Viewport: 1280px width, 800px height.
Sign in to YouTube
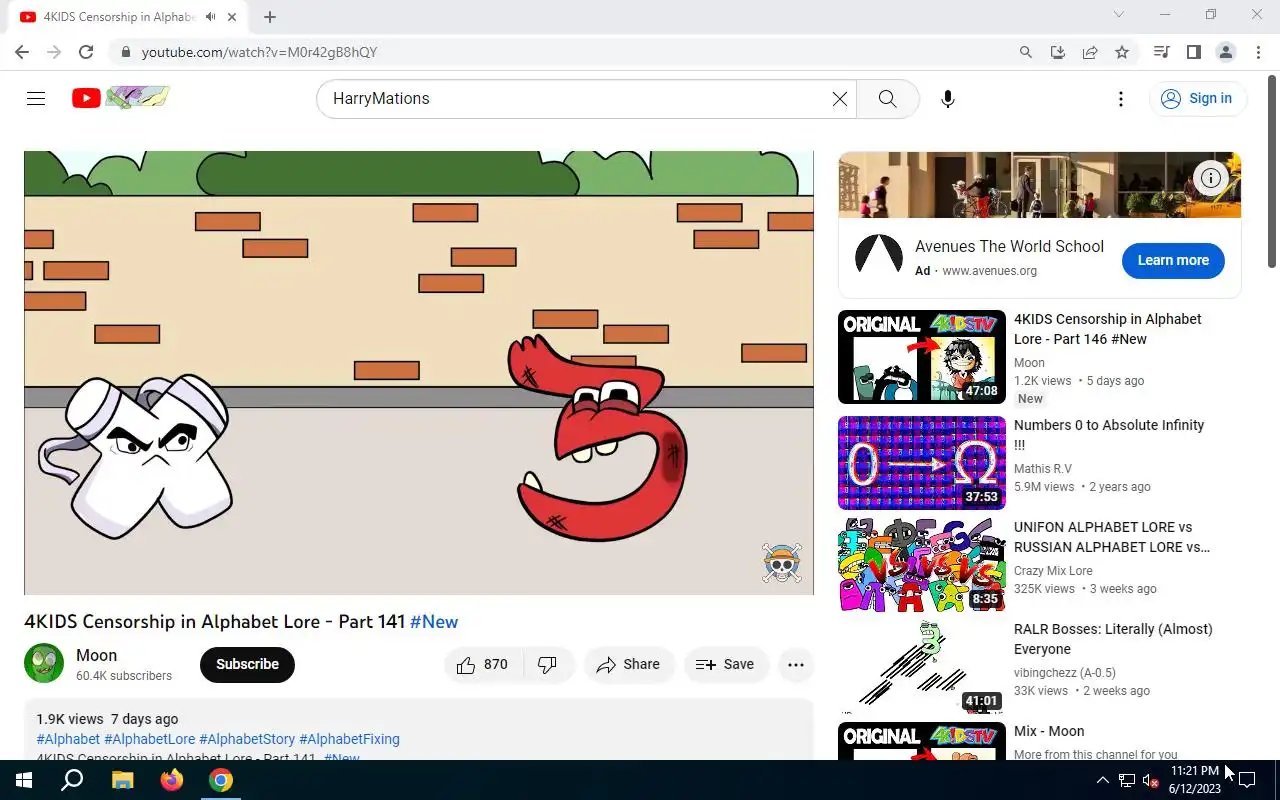pyautogui.click(x=1196, y=99)
